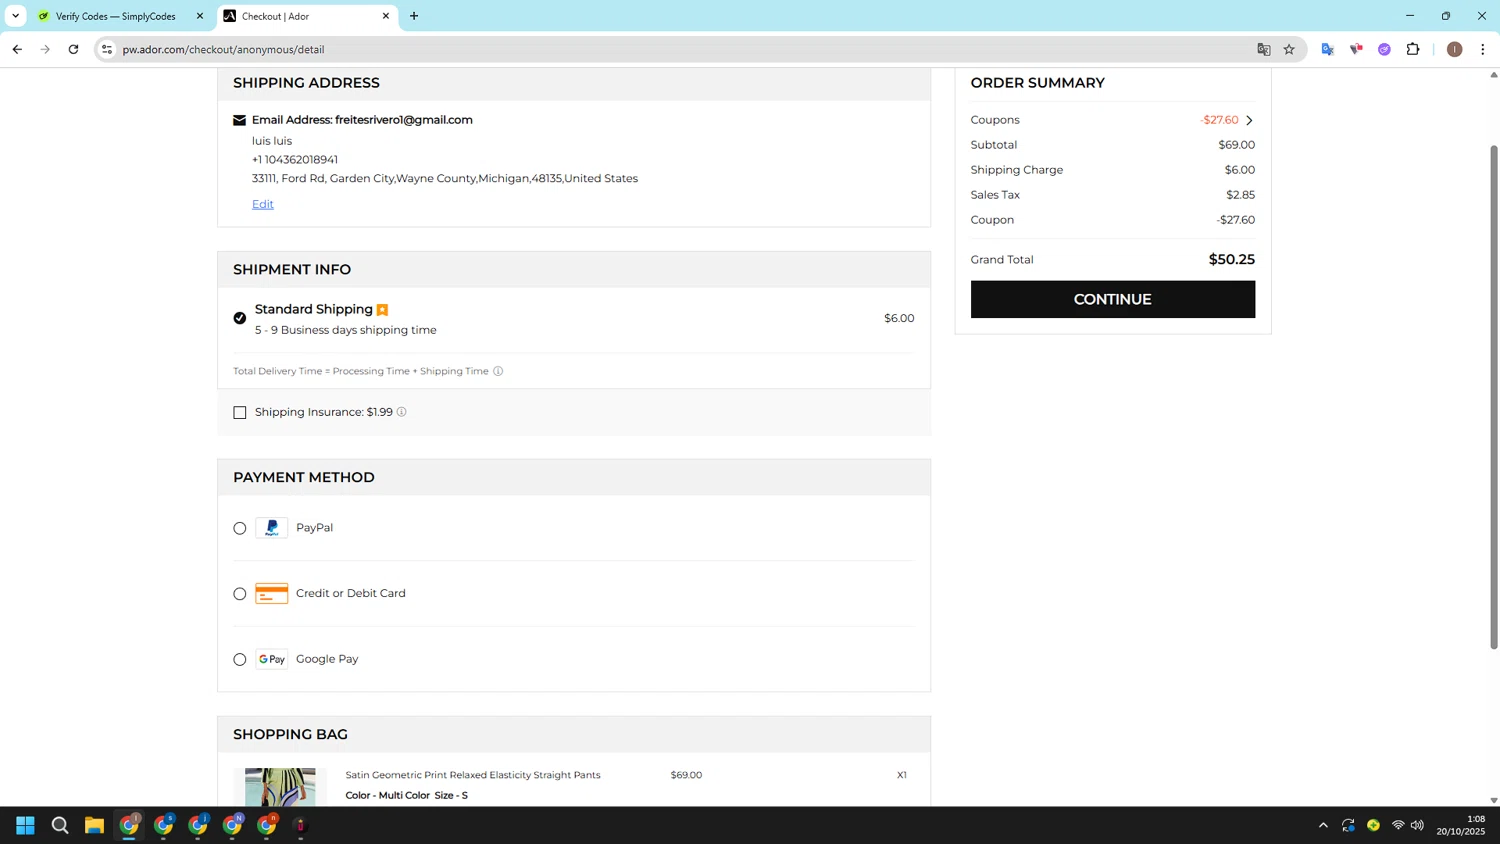The width and height of the screenshot is (1500, 844).
Task: Open a new browser tab
Action: (x=414, y=16)
